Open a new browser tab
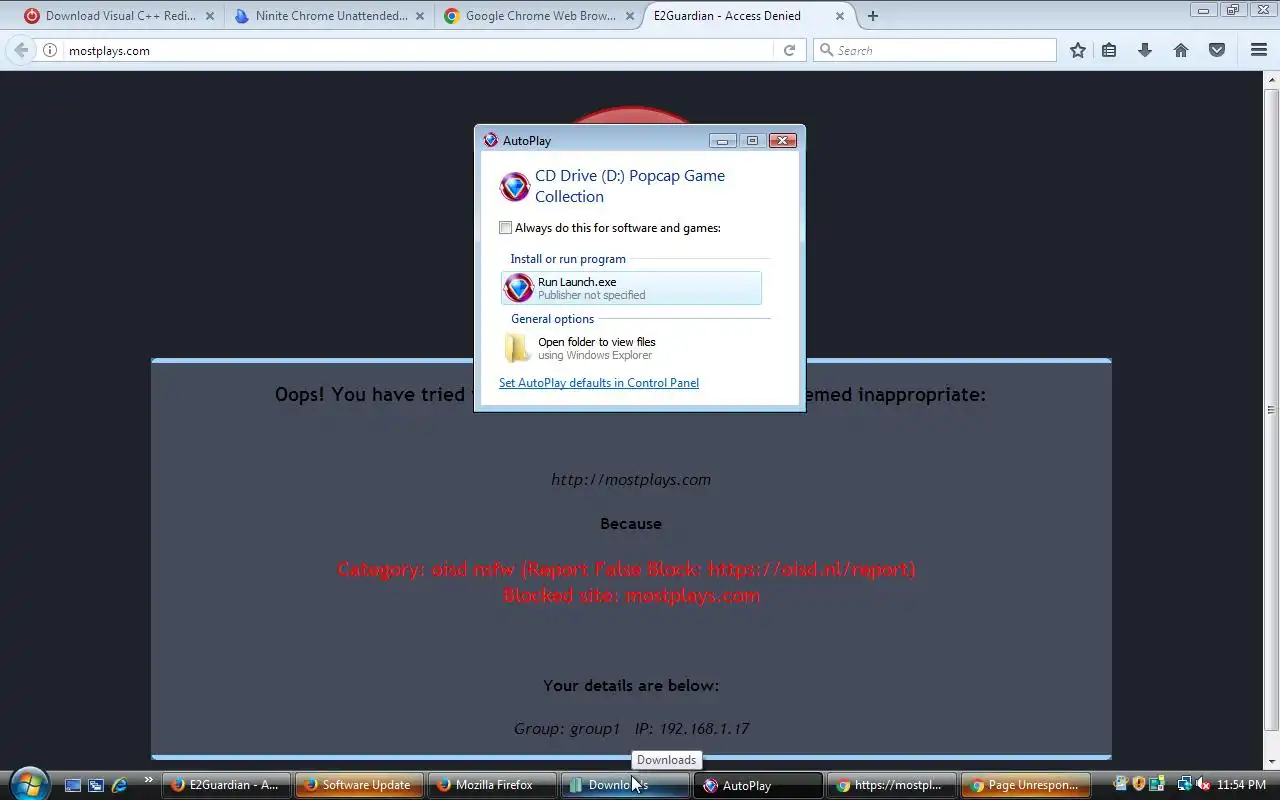Viewport: 1280px width, 800px height. coord(873,16)
